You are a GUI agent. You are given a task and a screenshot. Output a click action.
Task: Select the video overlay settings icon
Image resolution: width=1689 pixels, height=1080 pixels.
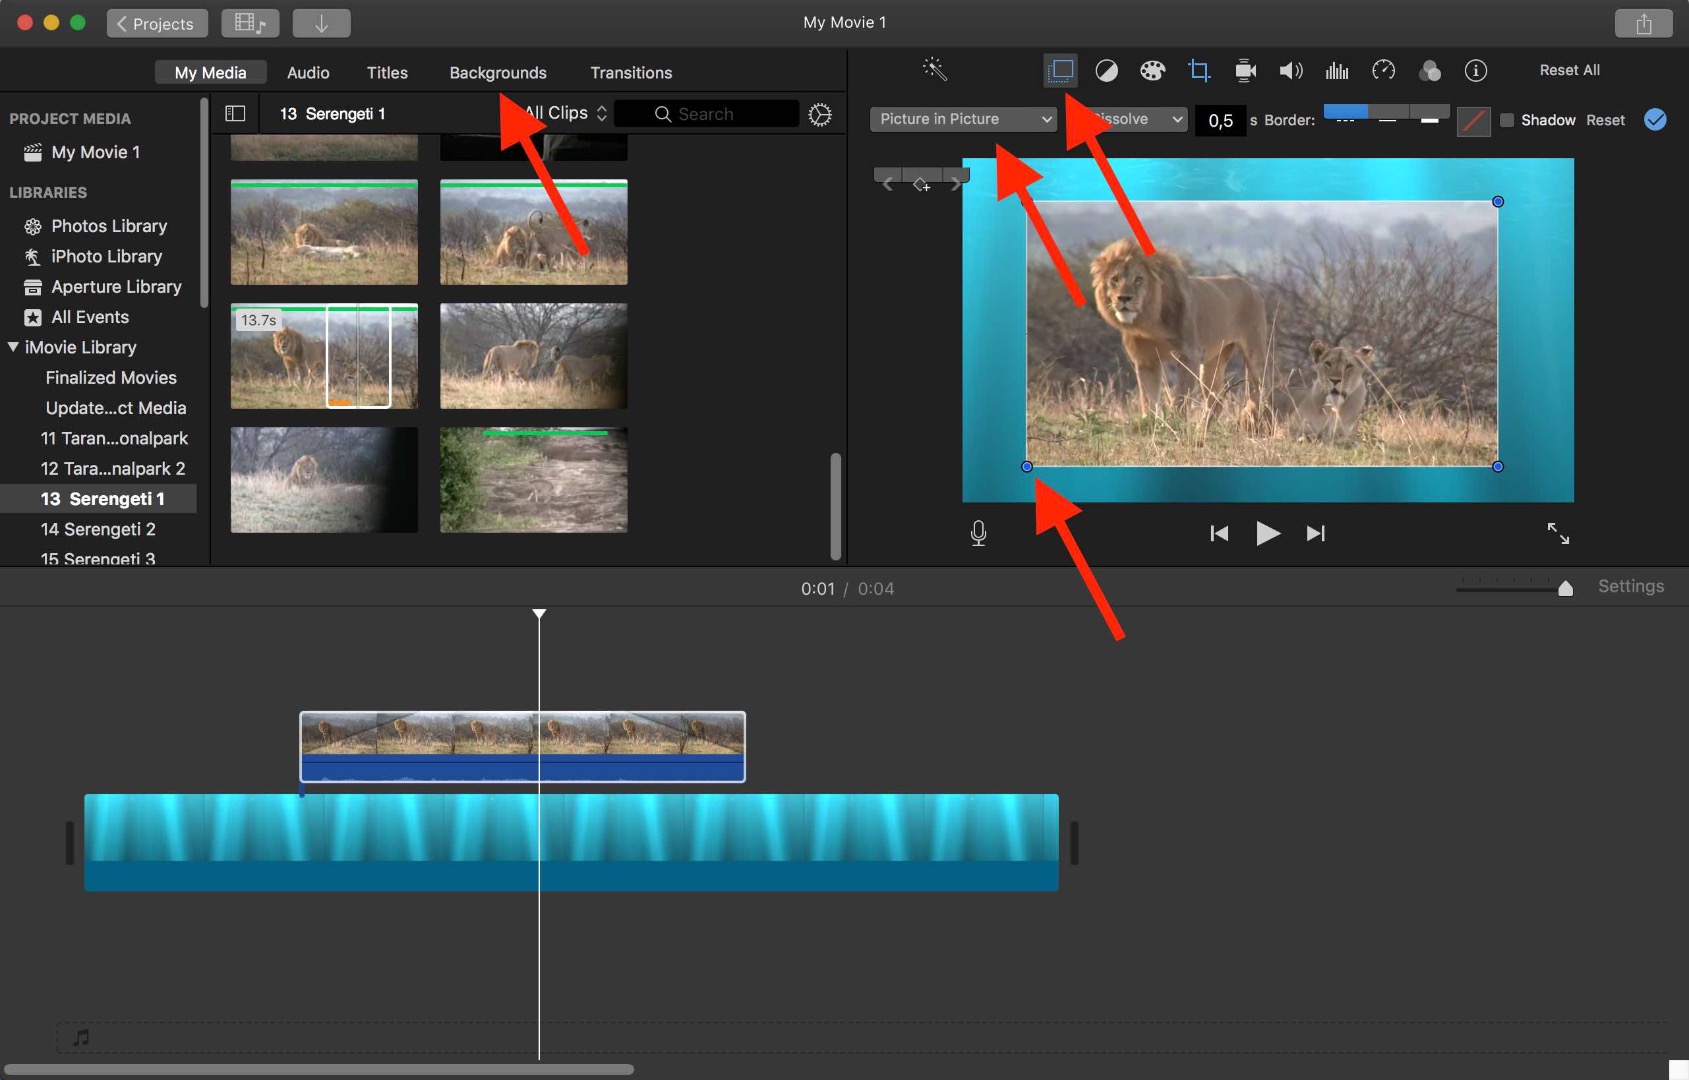tap(1060, 70)
